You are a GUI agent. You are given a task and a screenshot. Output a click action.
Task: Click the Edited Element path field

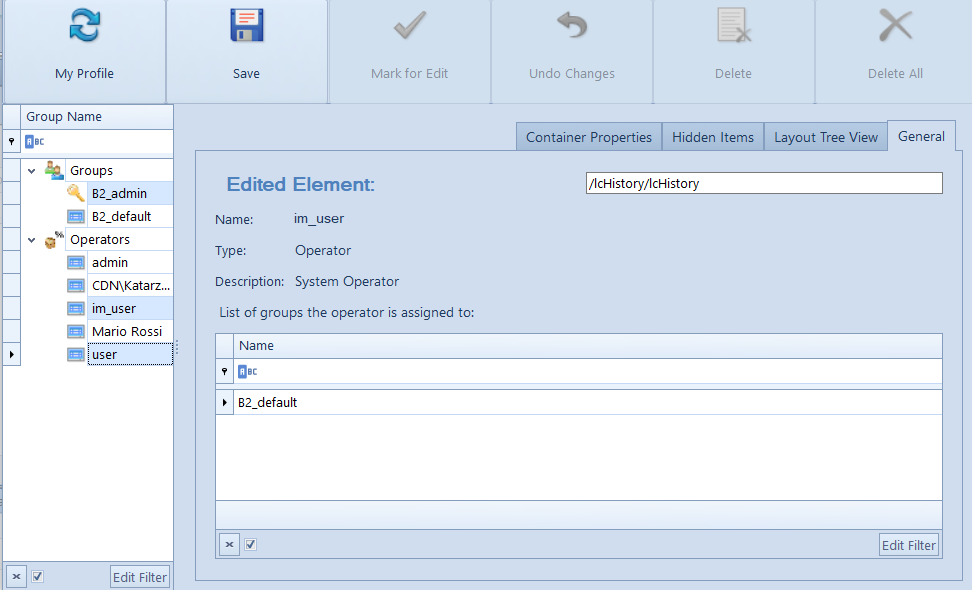764,183
